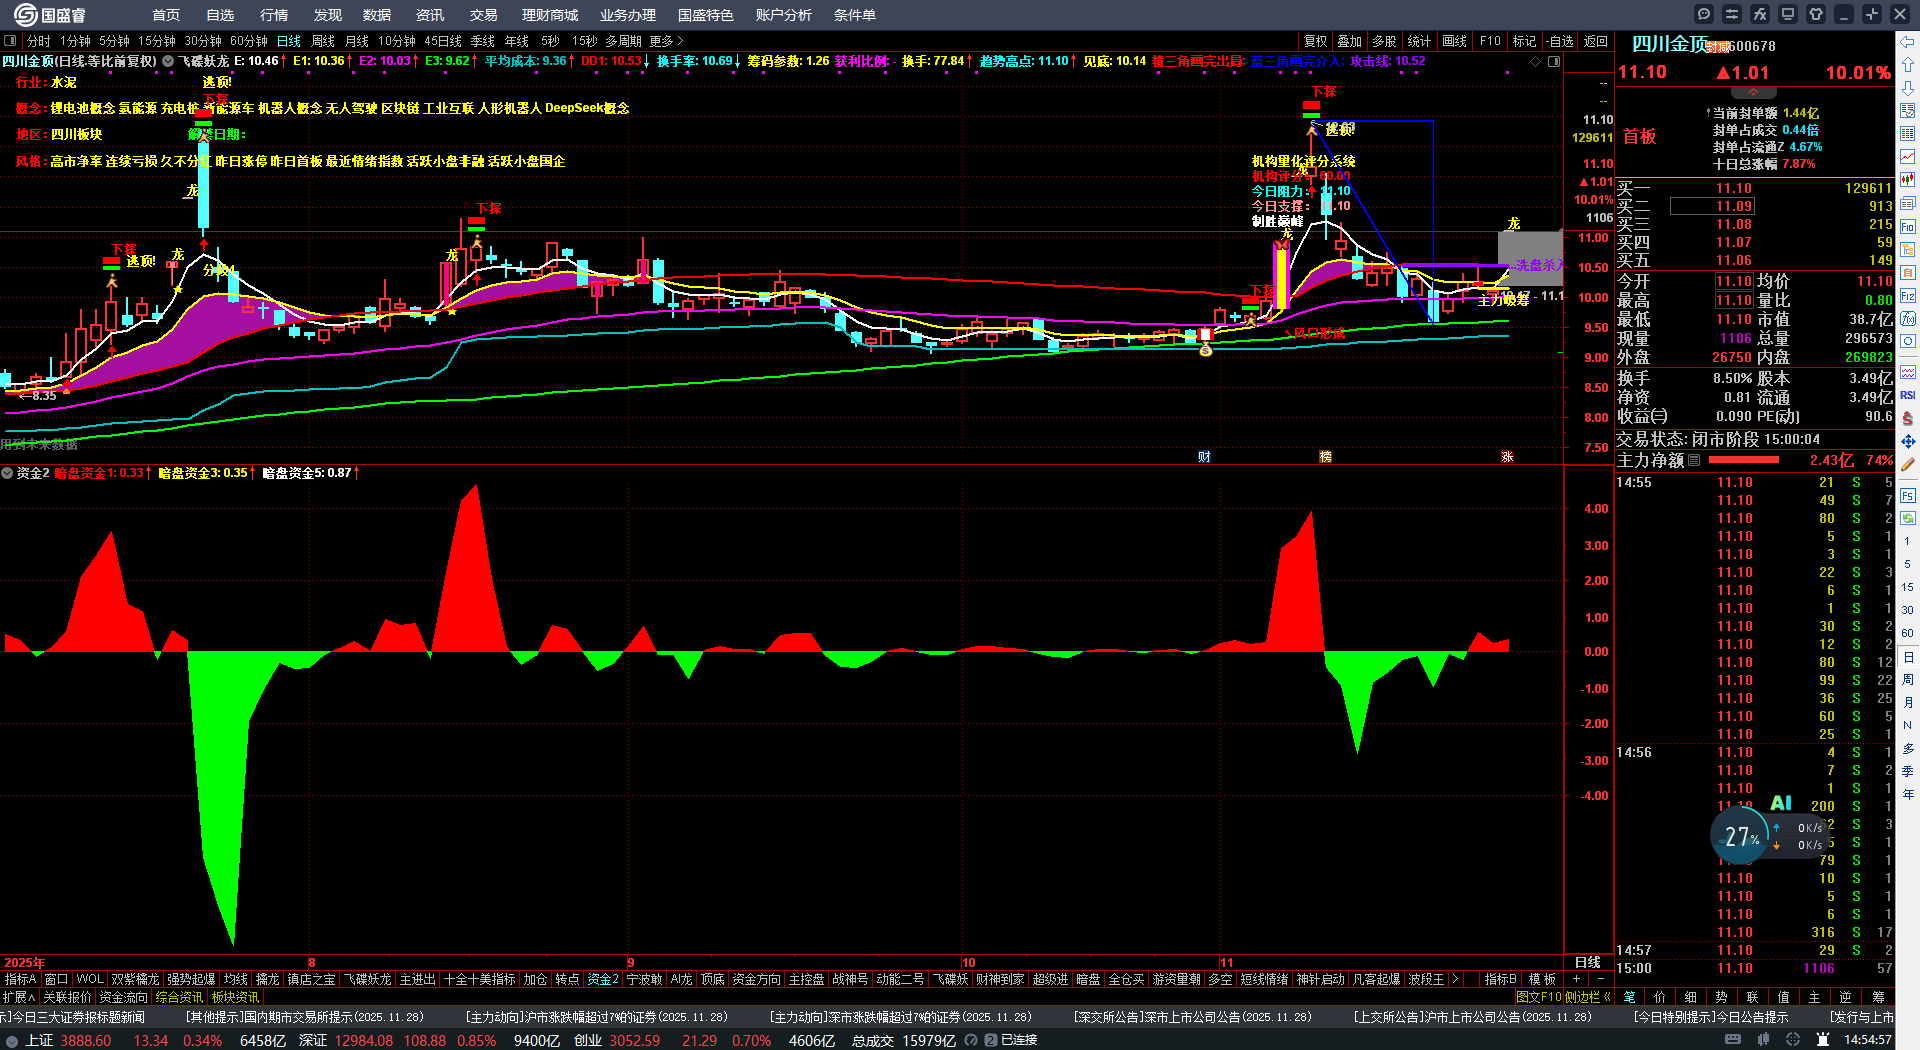Click the diamond icon above price axis

click(x=1536, y=61)
